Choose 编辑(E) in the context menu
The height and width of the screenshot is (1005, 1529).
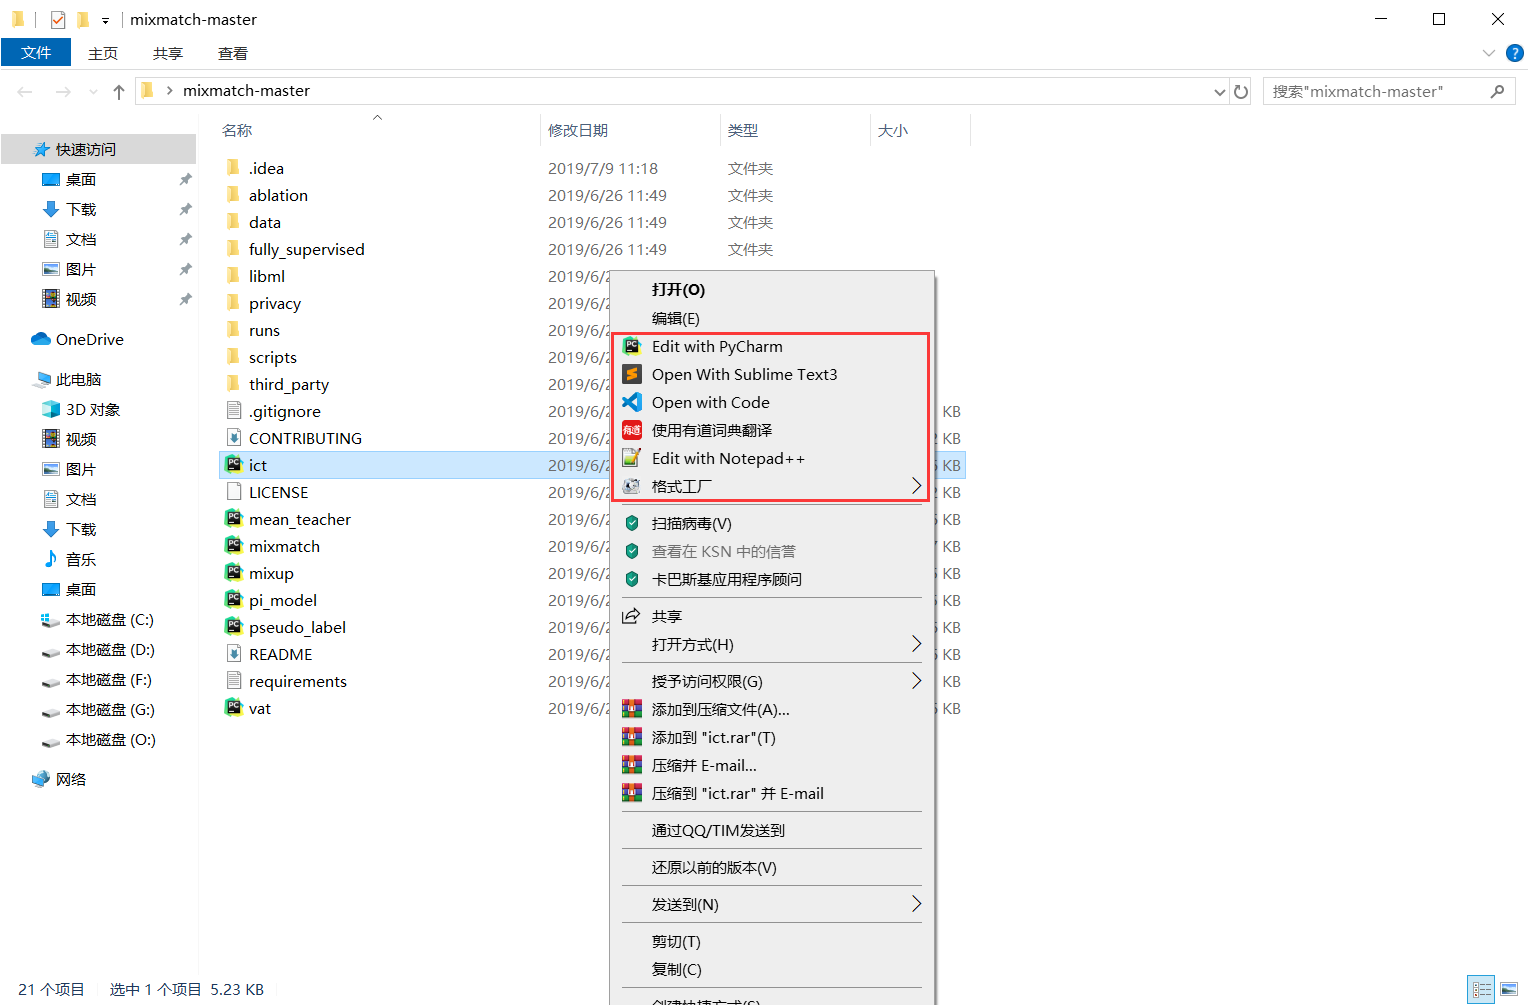pos(676,318)
